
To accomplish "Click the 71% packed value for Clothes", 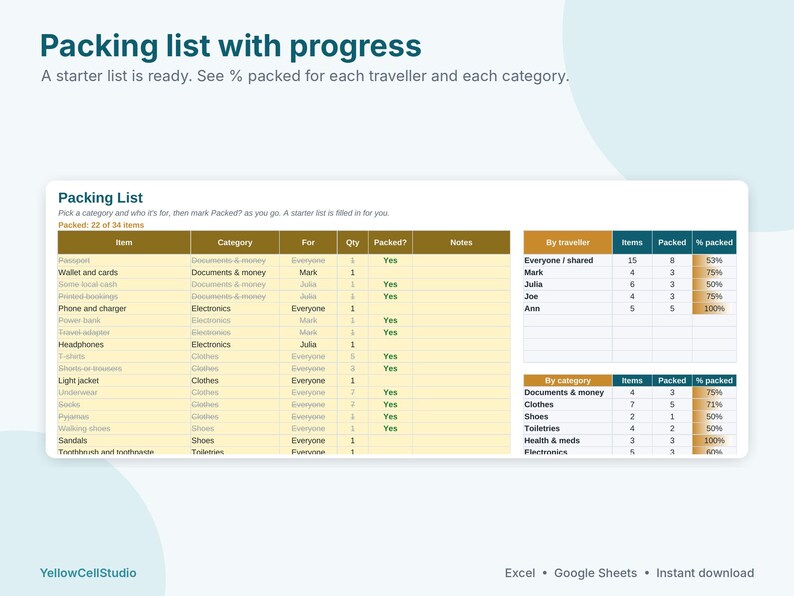I will point(714,405).
